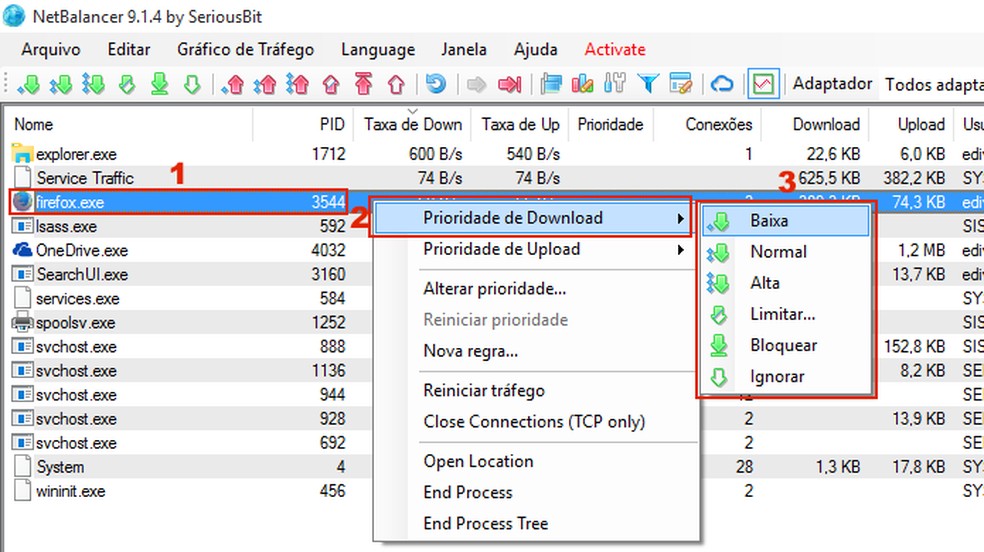Select Normal in priority submenu
This screenshot has width=984, height=552.
(786, 252)
